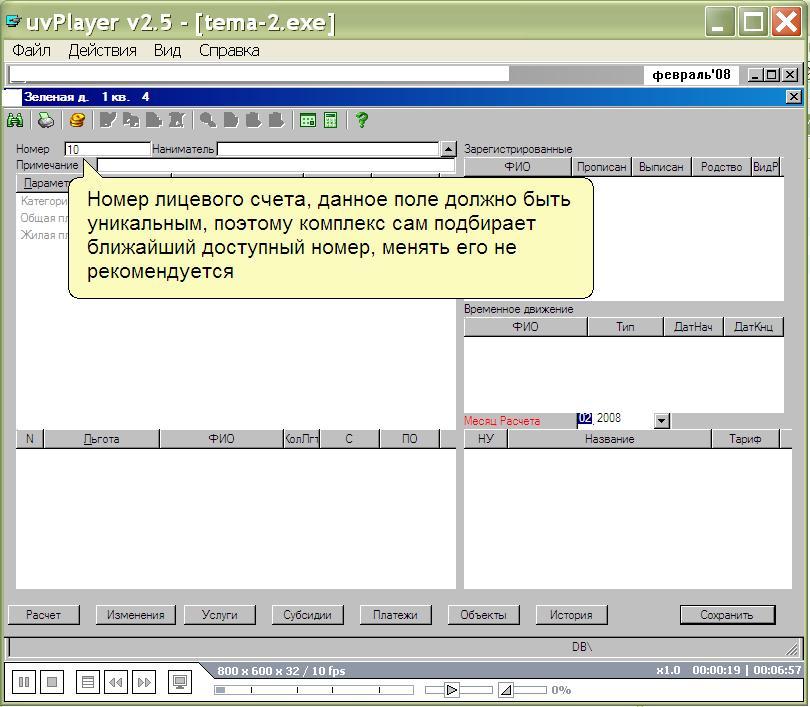Click into the Примечание input field
The image size is (810, 707).
tap(276, 165)
